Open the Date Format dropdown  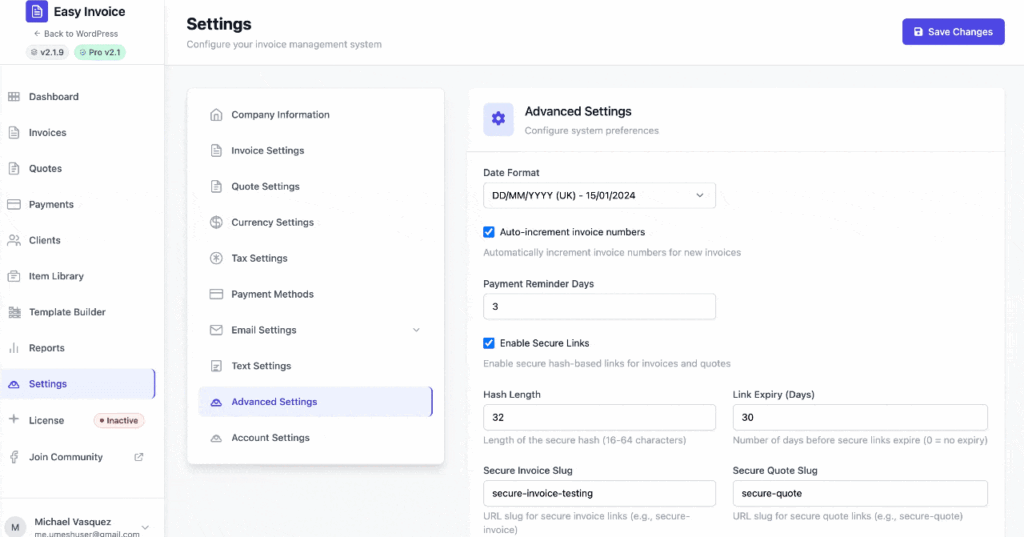point(599,195)
